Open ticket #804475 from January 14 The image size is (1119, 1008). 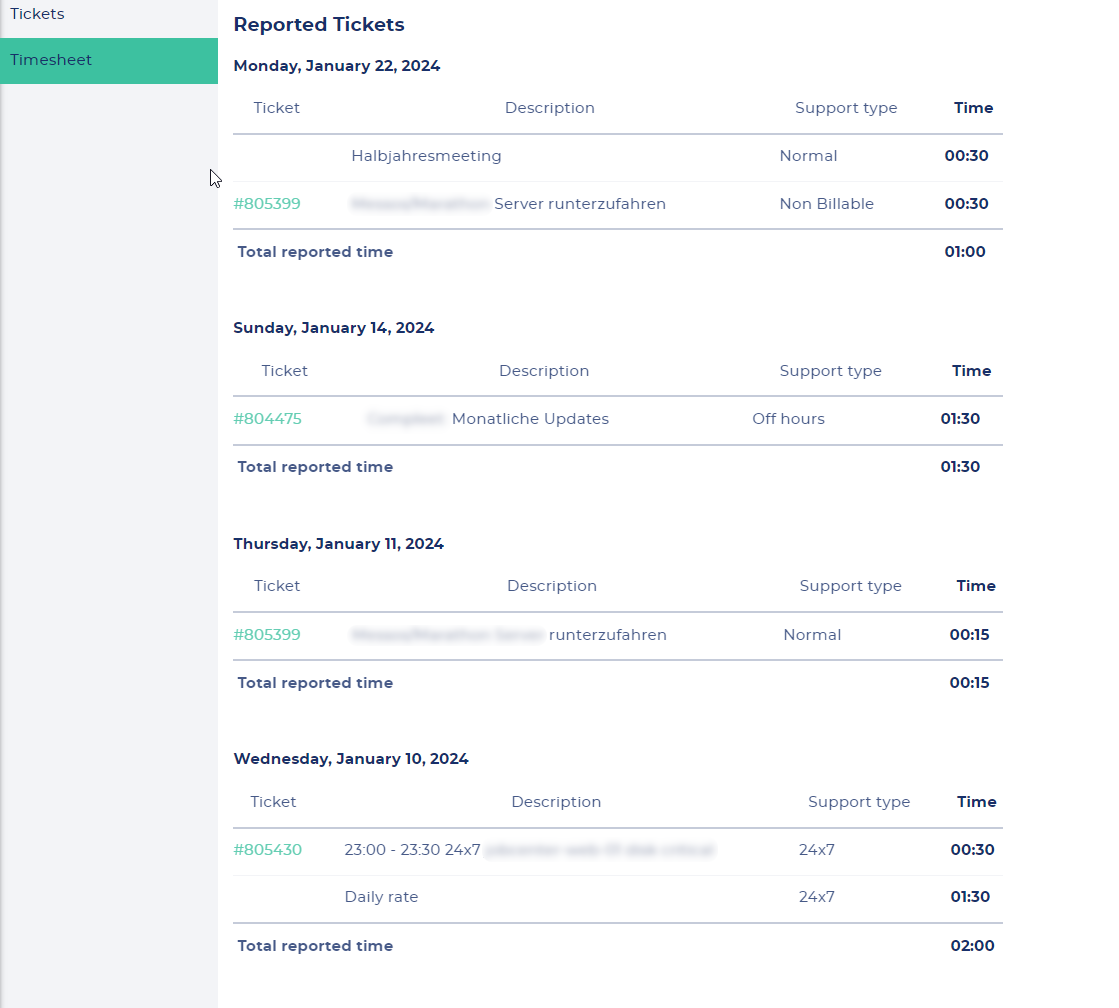pos(267,419)
